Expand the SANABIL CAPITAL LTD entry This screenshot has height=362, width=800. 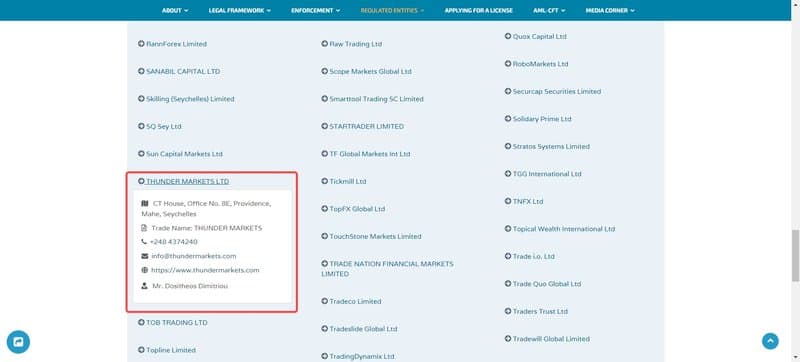coord(179,71)
